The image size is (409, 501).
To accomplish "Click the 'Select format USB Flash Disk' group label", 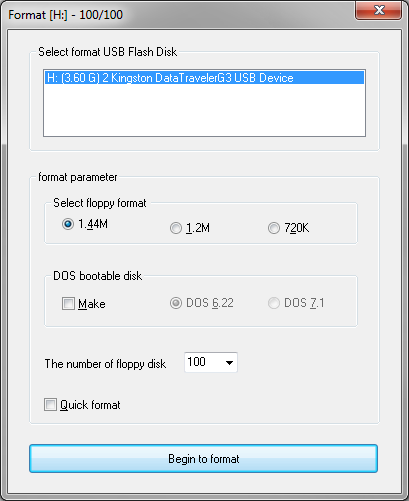I will (107, 52).
